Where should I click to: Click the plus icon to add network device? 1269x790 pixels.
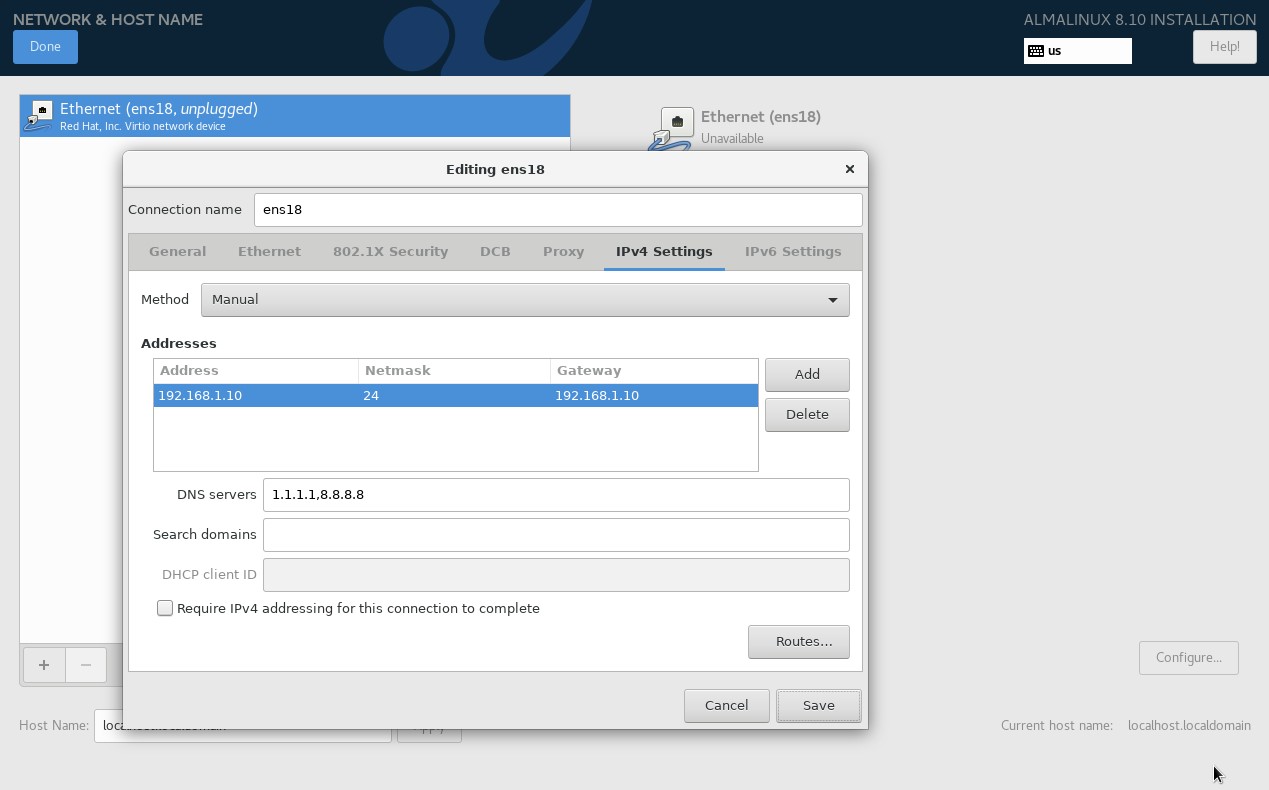[x=43, y=665]
